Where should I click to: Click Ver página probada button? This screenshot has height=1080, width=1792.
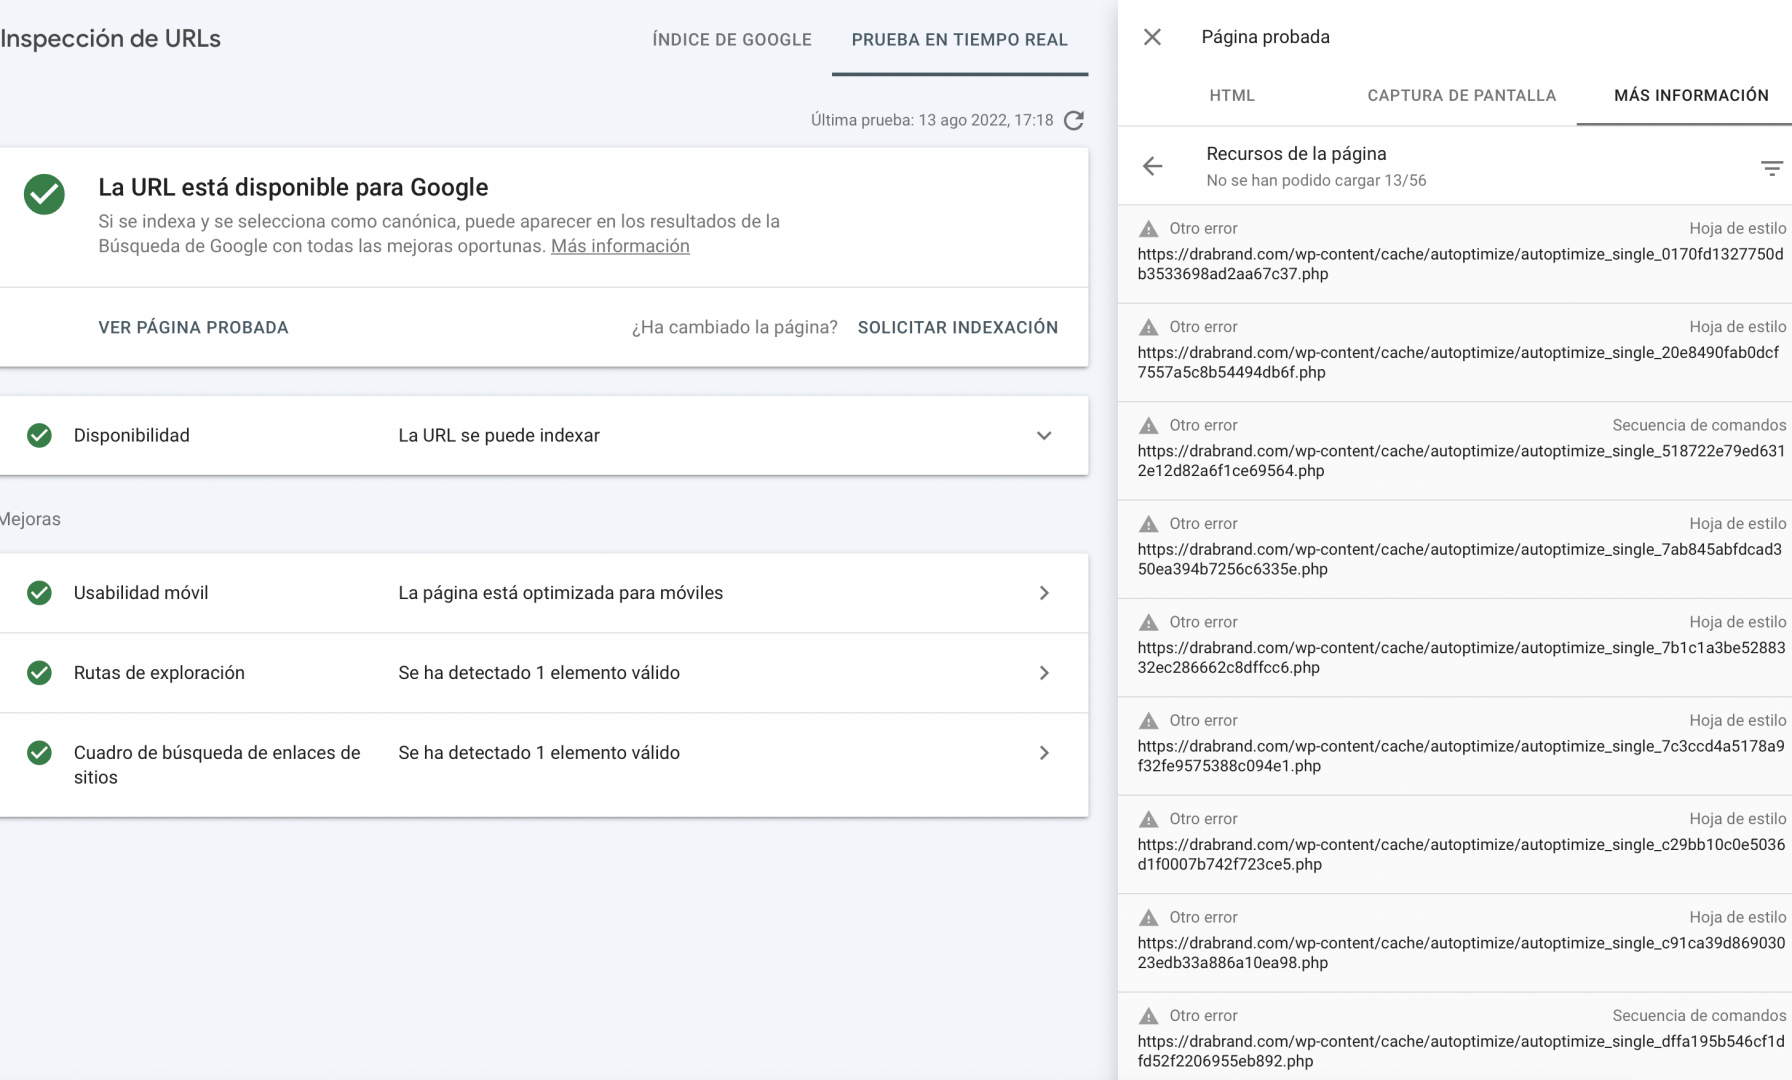[193, 327]
